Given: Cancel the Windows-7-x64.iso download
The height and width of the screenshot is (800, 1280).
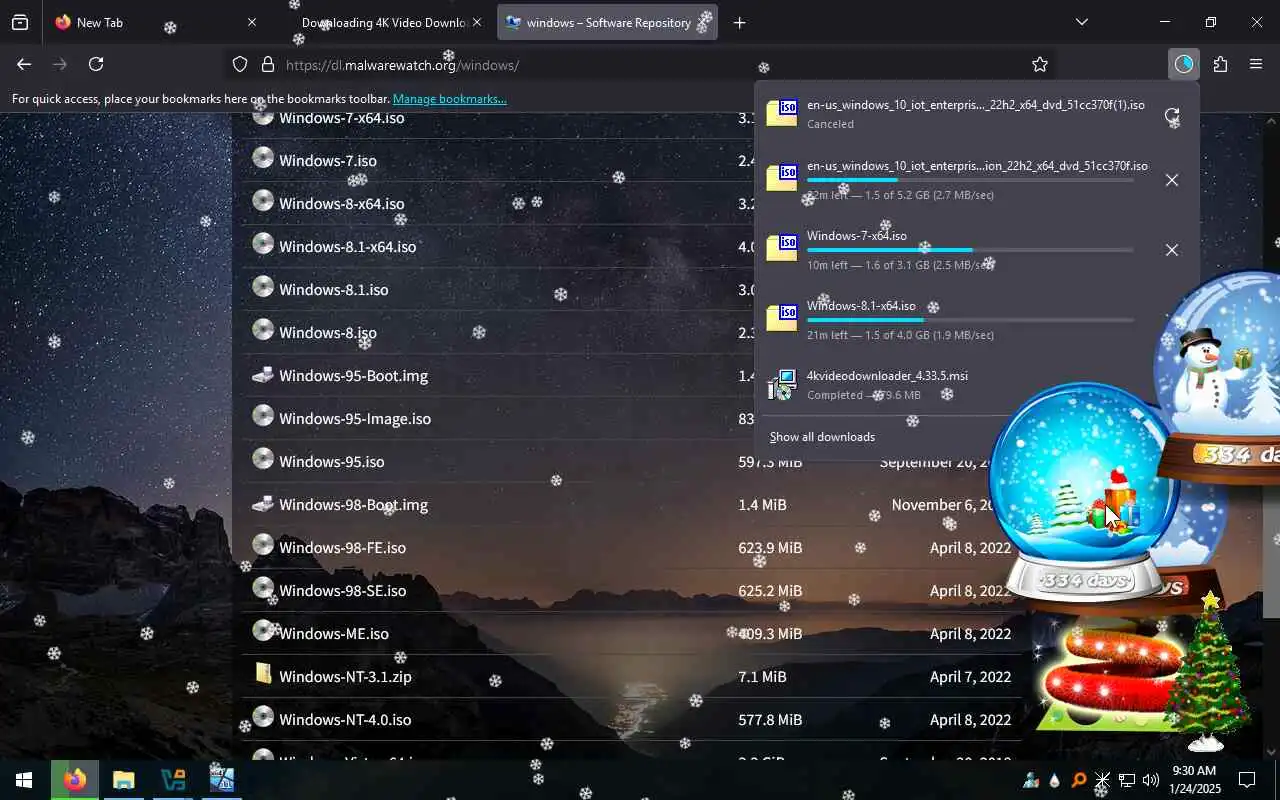Looking at the screenshot, I should (1172, 250).
